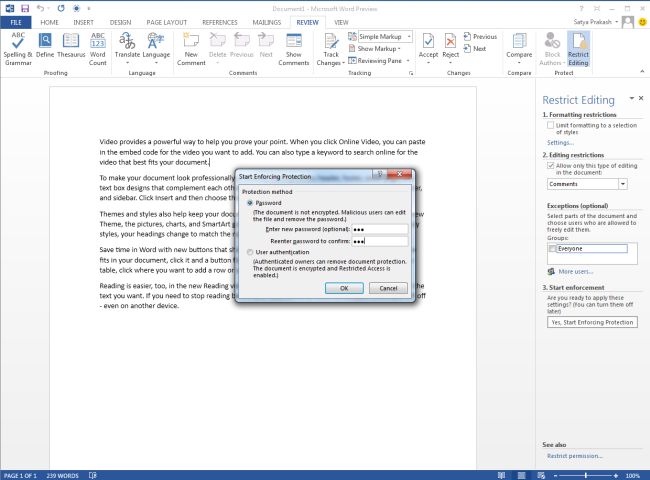The height and width of the screenshot is (480, 650).
Task: Open the Translate menu
Action: point(127,49)
